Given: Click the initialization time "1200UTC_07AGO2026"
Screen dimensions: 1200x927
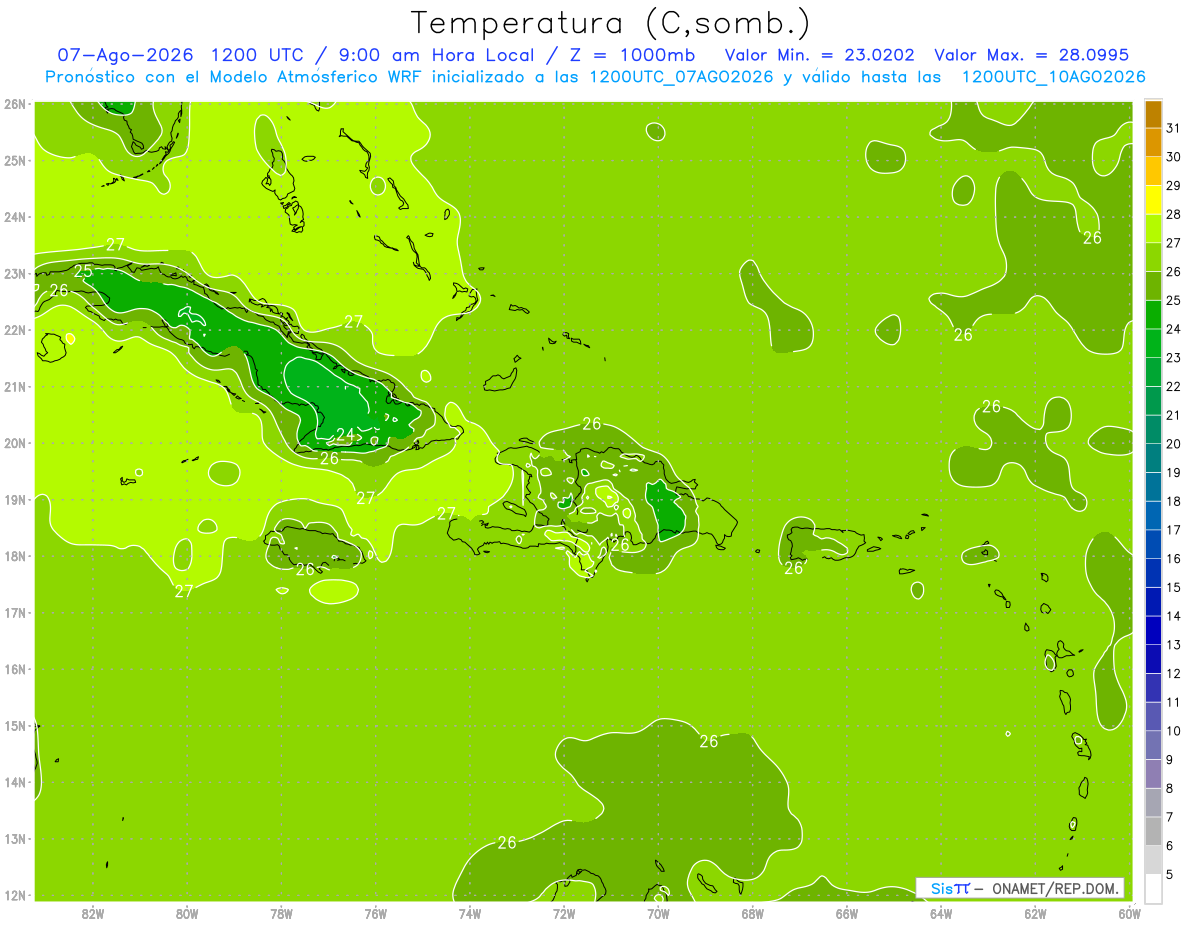Looking at the screenshot, I should [681, 77].
